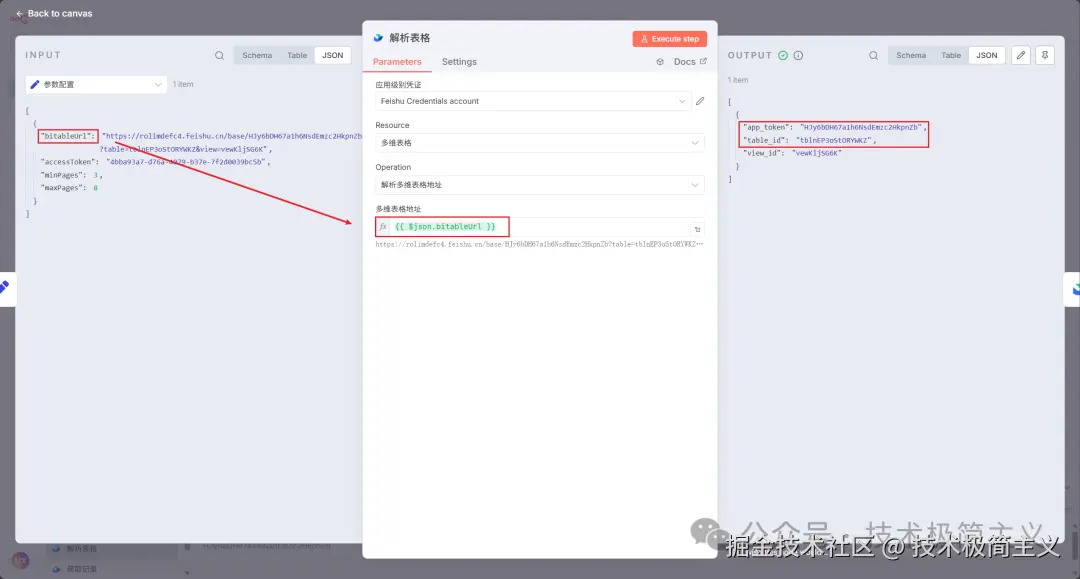Open the expression editor expand icon

pos(697,229)
